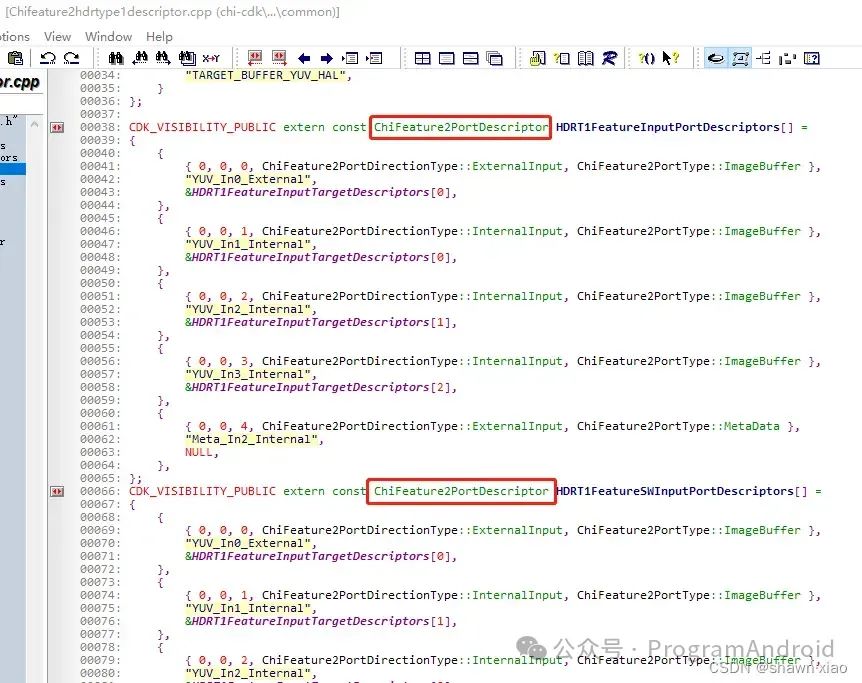
Task: Navigate forward with the blue right arrow
Action: coord(327,58)
